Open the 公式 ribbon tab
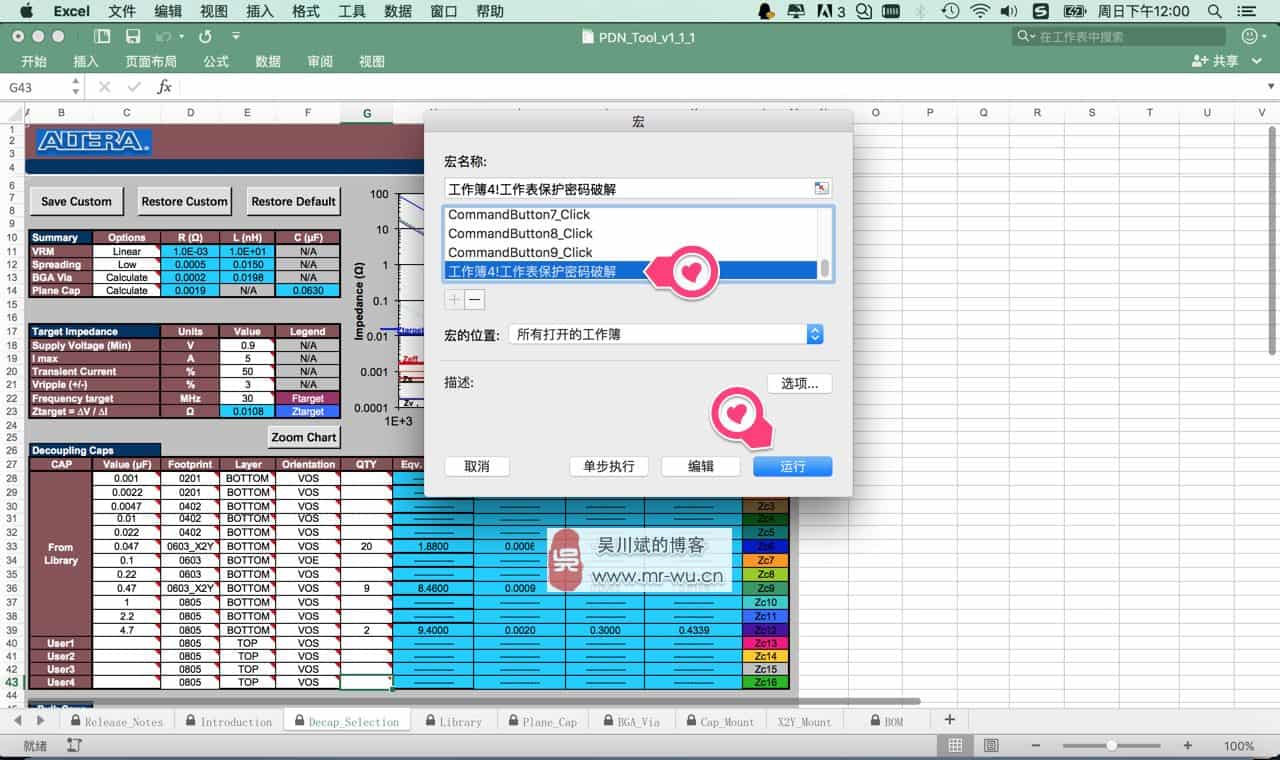Screen dimensions: 1280x760 [216, 61]
